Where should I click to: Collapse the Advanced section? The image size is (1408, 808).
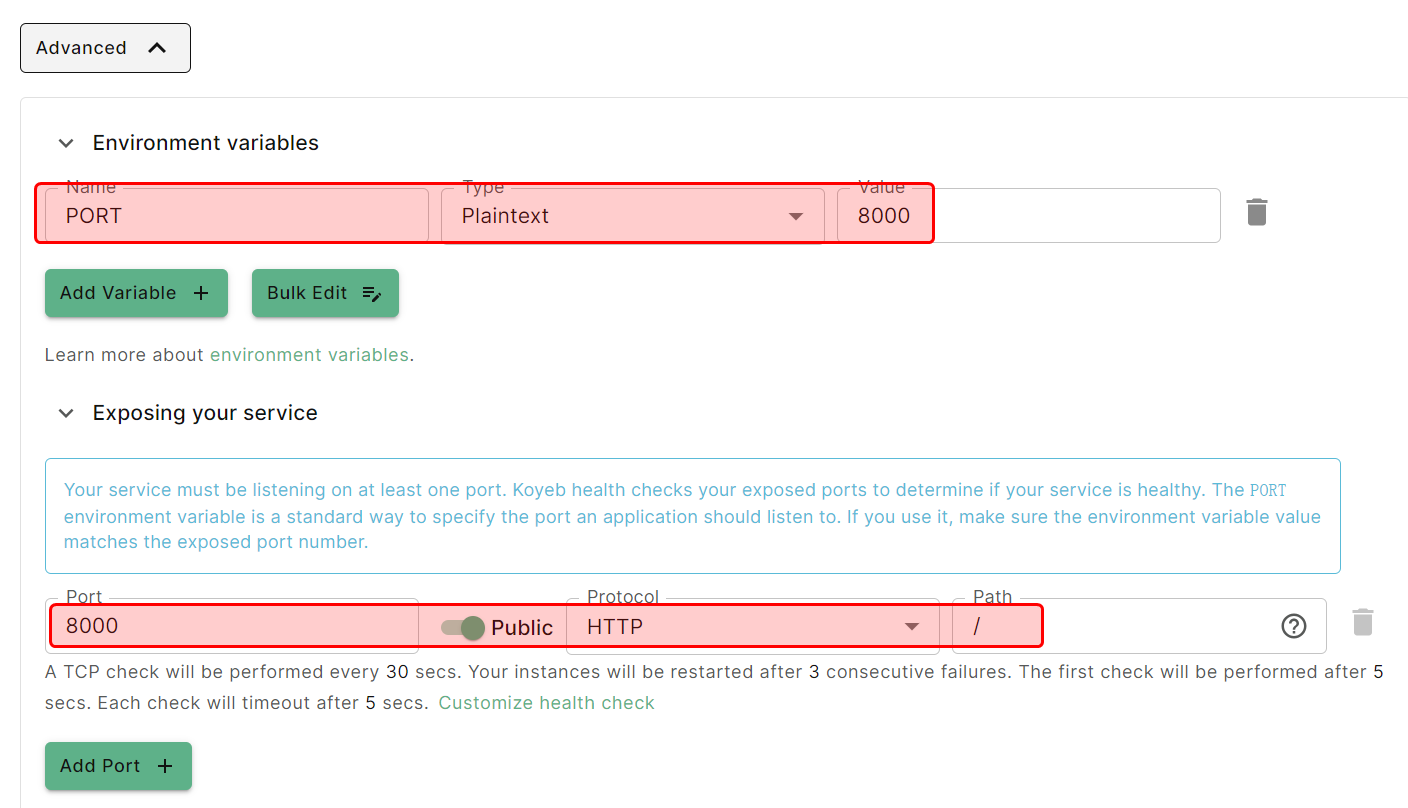[105, 48]
